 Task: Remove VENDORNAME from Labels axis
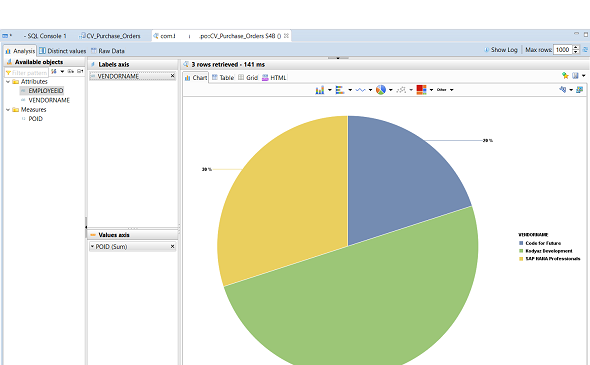(172, 76)
